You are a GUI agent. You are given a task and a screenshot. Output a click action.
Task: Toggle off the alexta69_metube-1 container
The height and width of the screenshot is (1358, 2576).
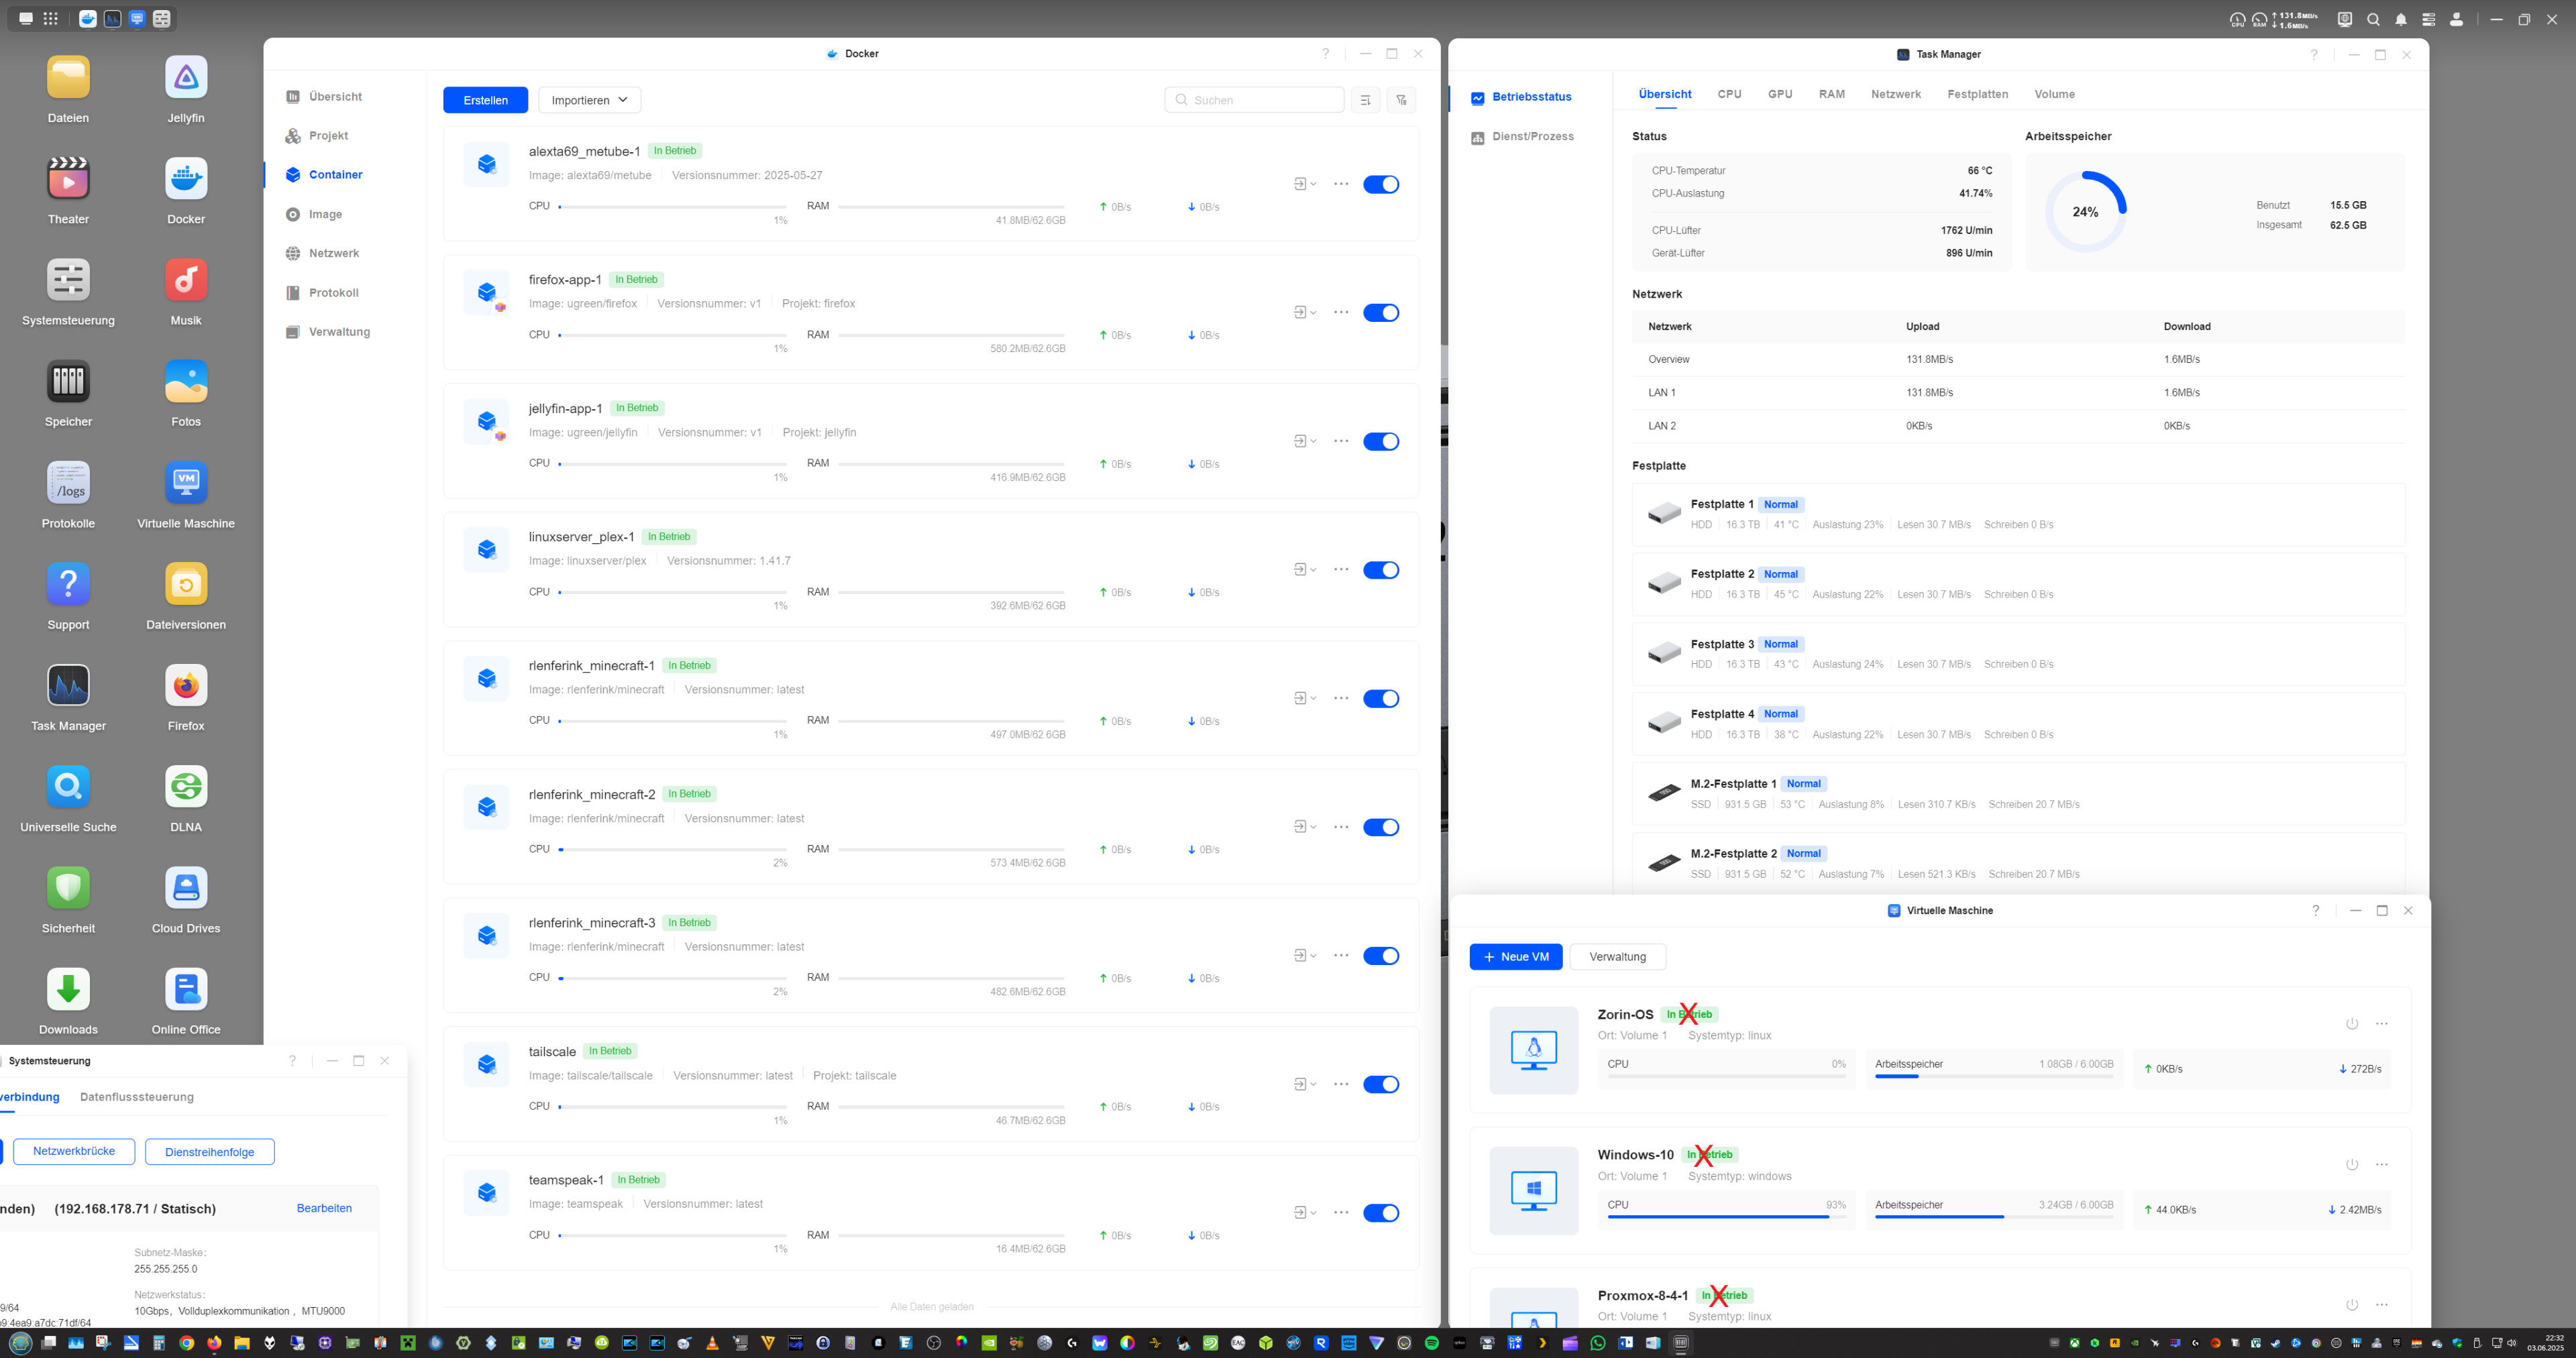point(1380,184)
